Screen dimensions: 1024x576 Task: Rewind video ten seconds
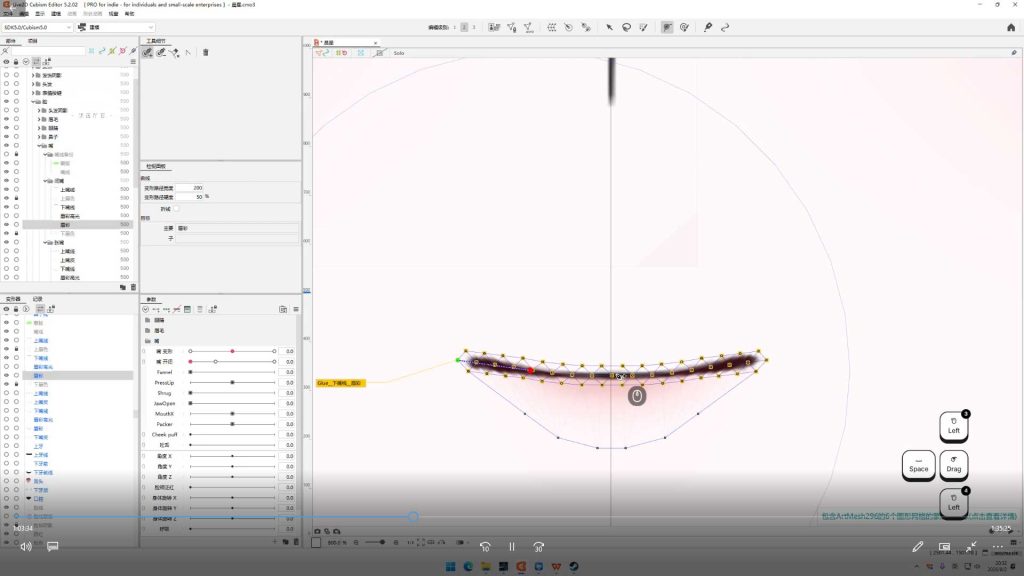(x=485, y=547)
